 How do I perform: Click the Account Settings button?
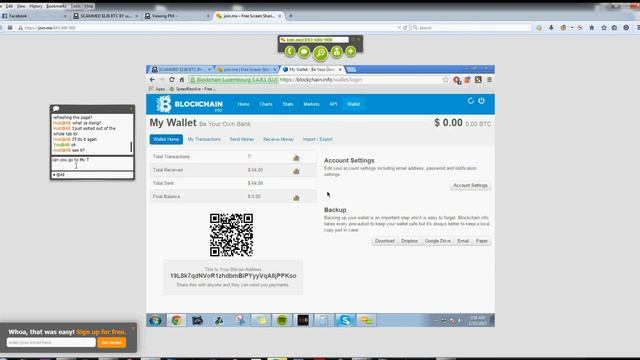click(x=470, y=185)
